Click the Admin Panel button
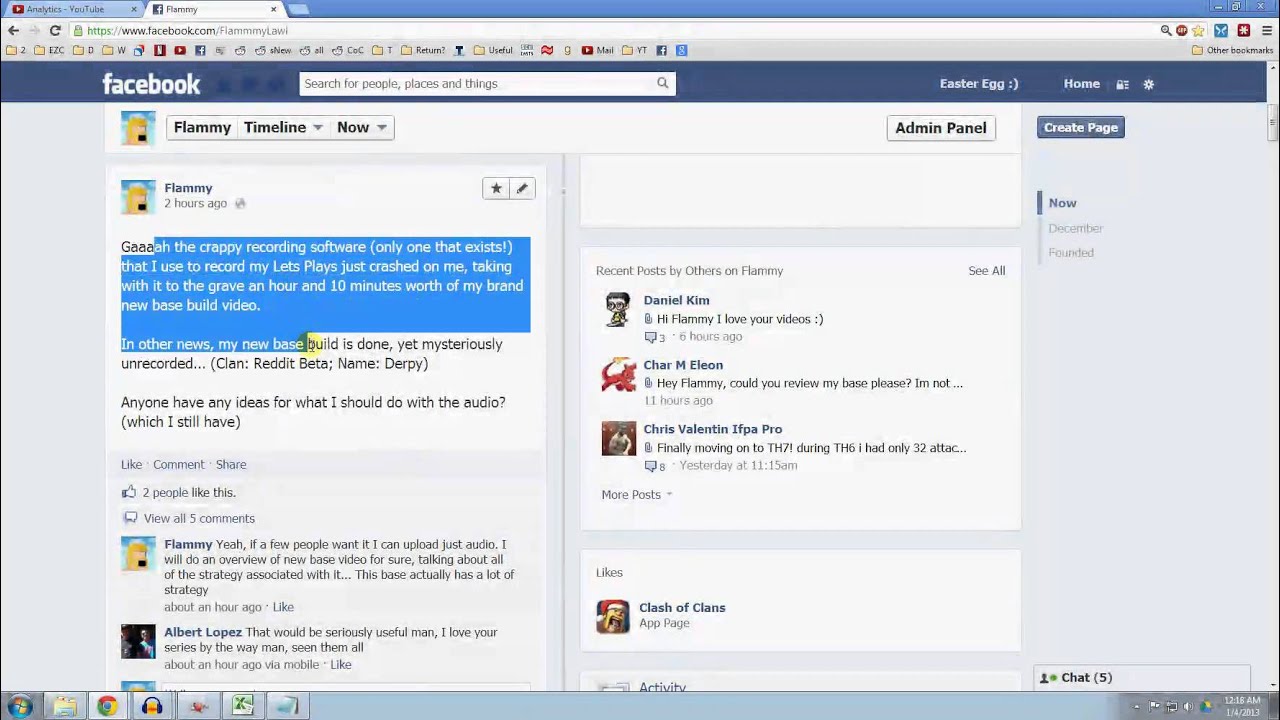Image resolution: width=1280 pixels, height=720 pixels. [940, 127]
